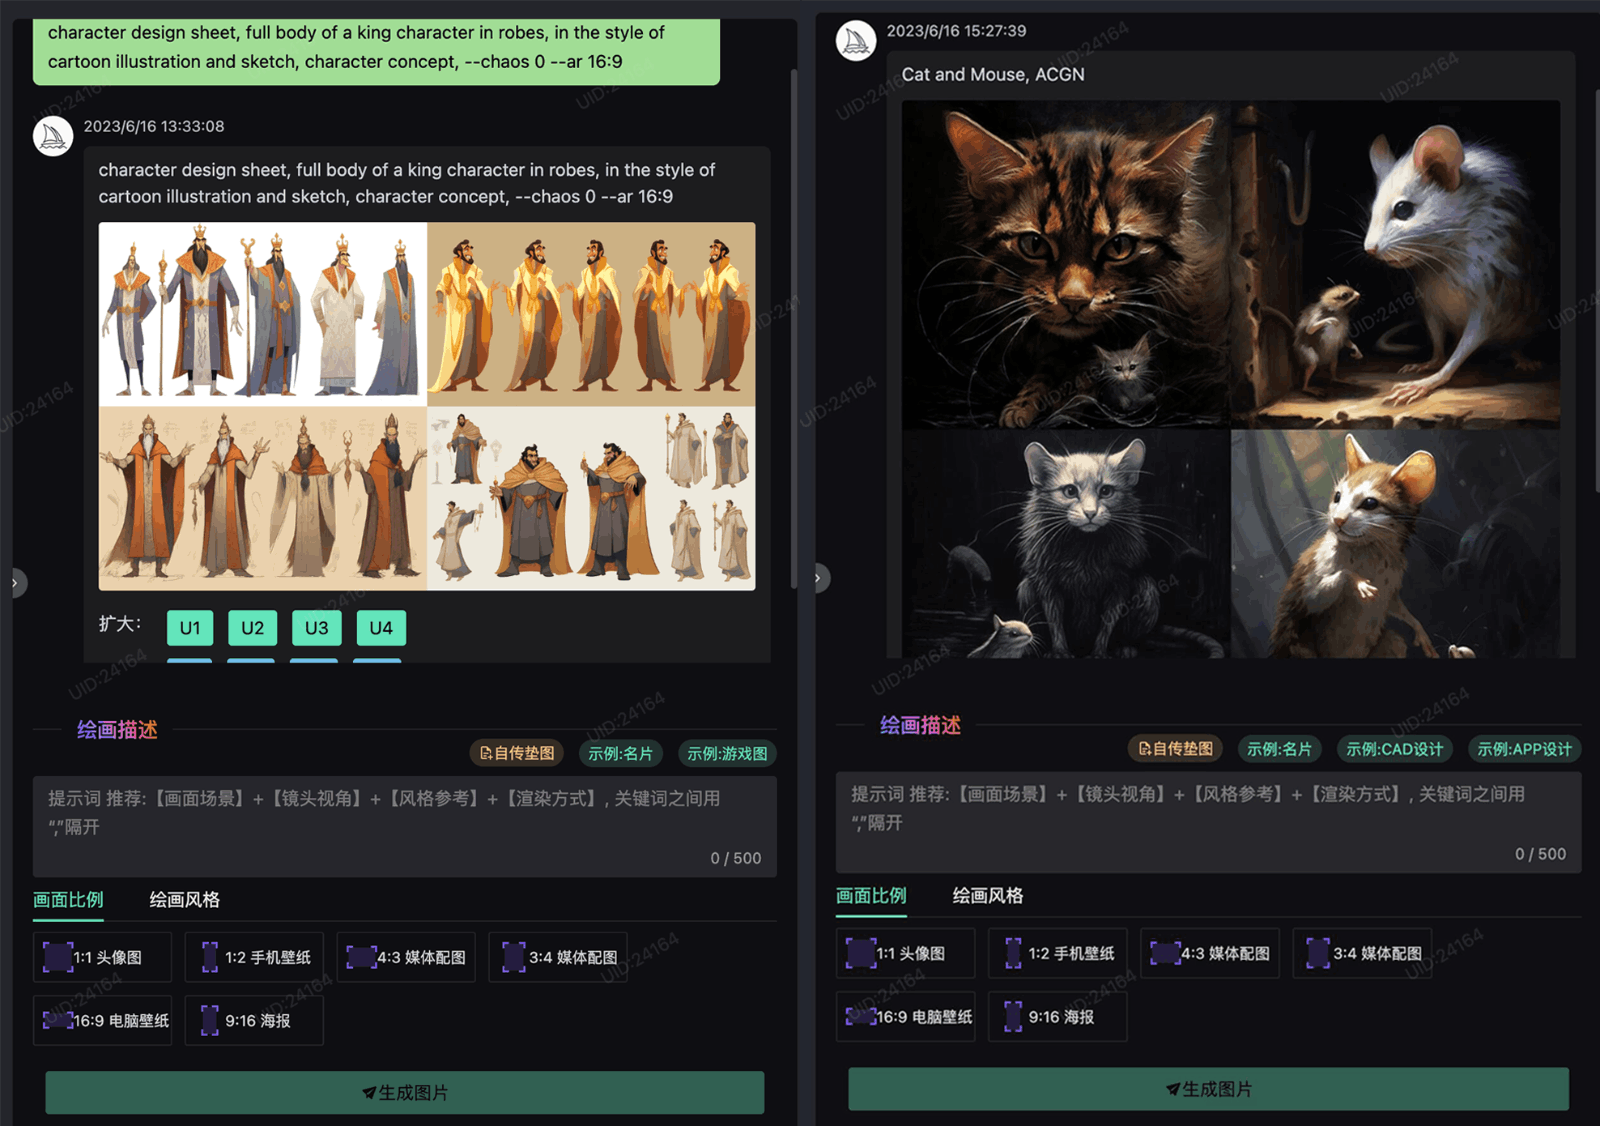Expand the right panel's sidebar arrow

coord(819,578)
